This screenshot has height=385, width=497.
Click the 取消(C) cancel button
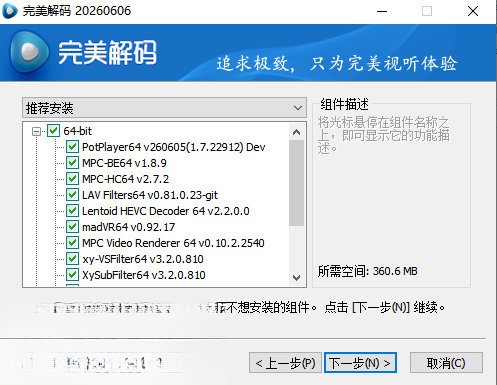tap(446, 363)
